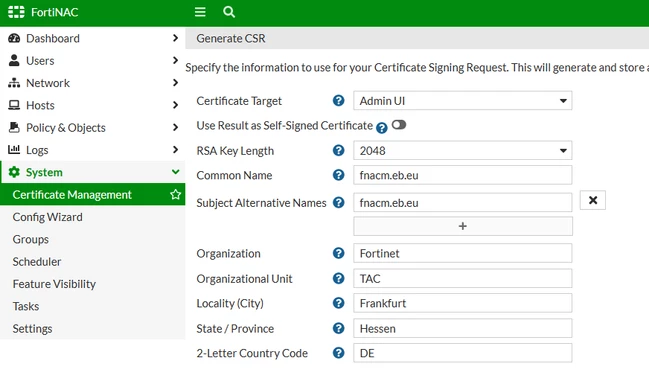Click the Hosts laptop icon
649x375 pixels.
(x=14, y=105)
